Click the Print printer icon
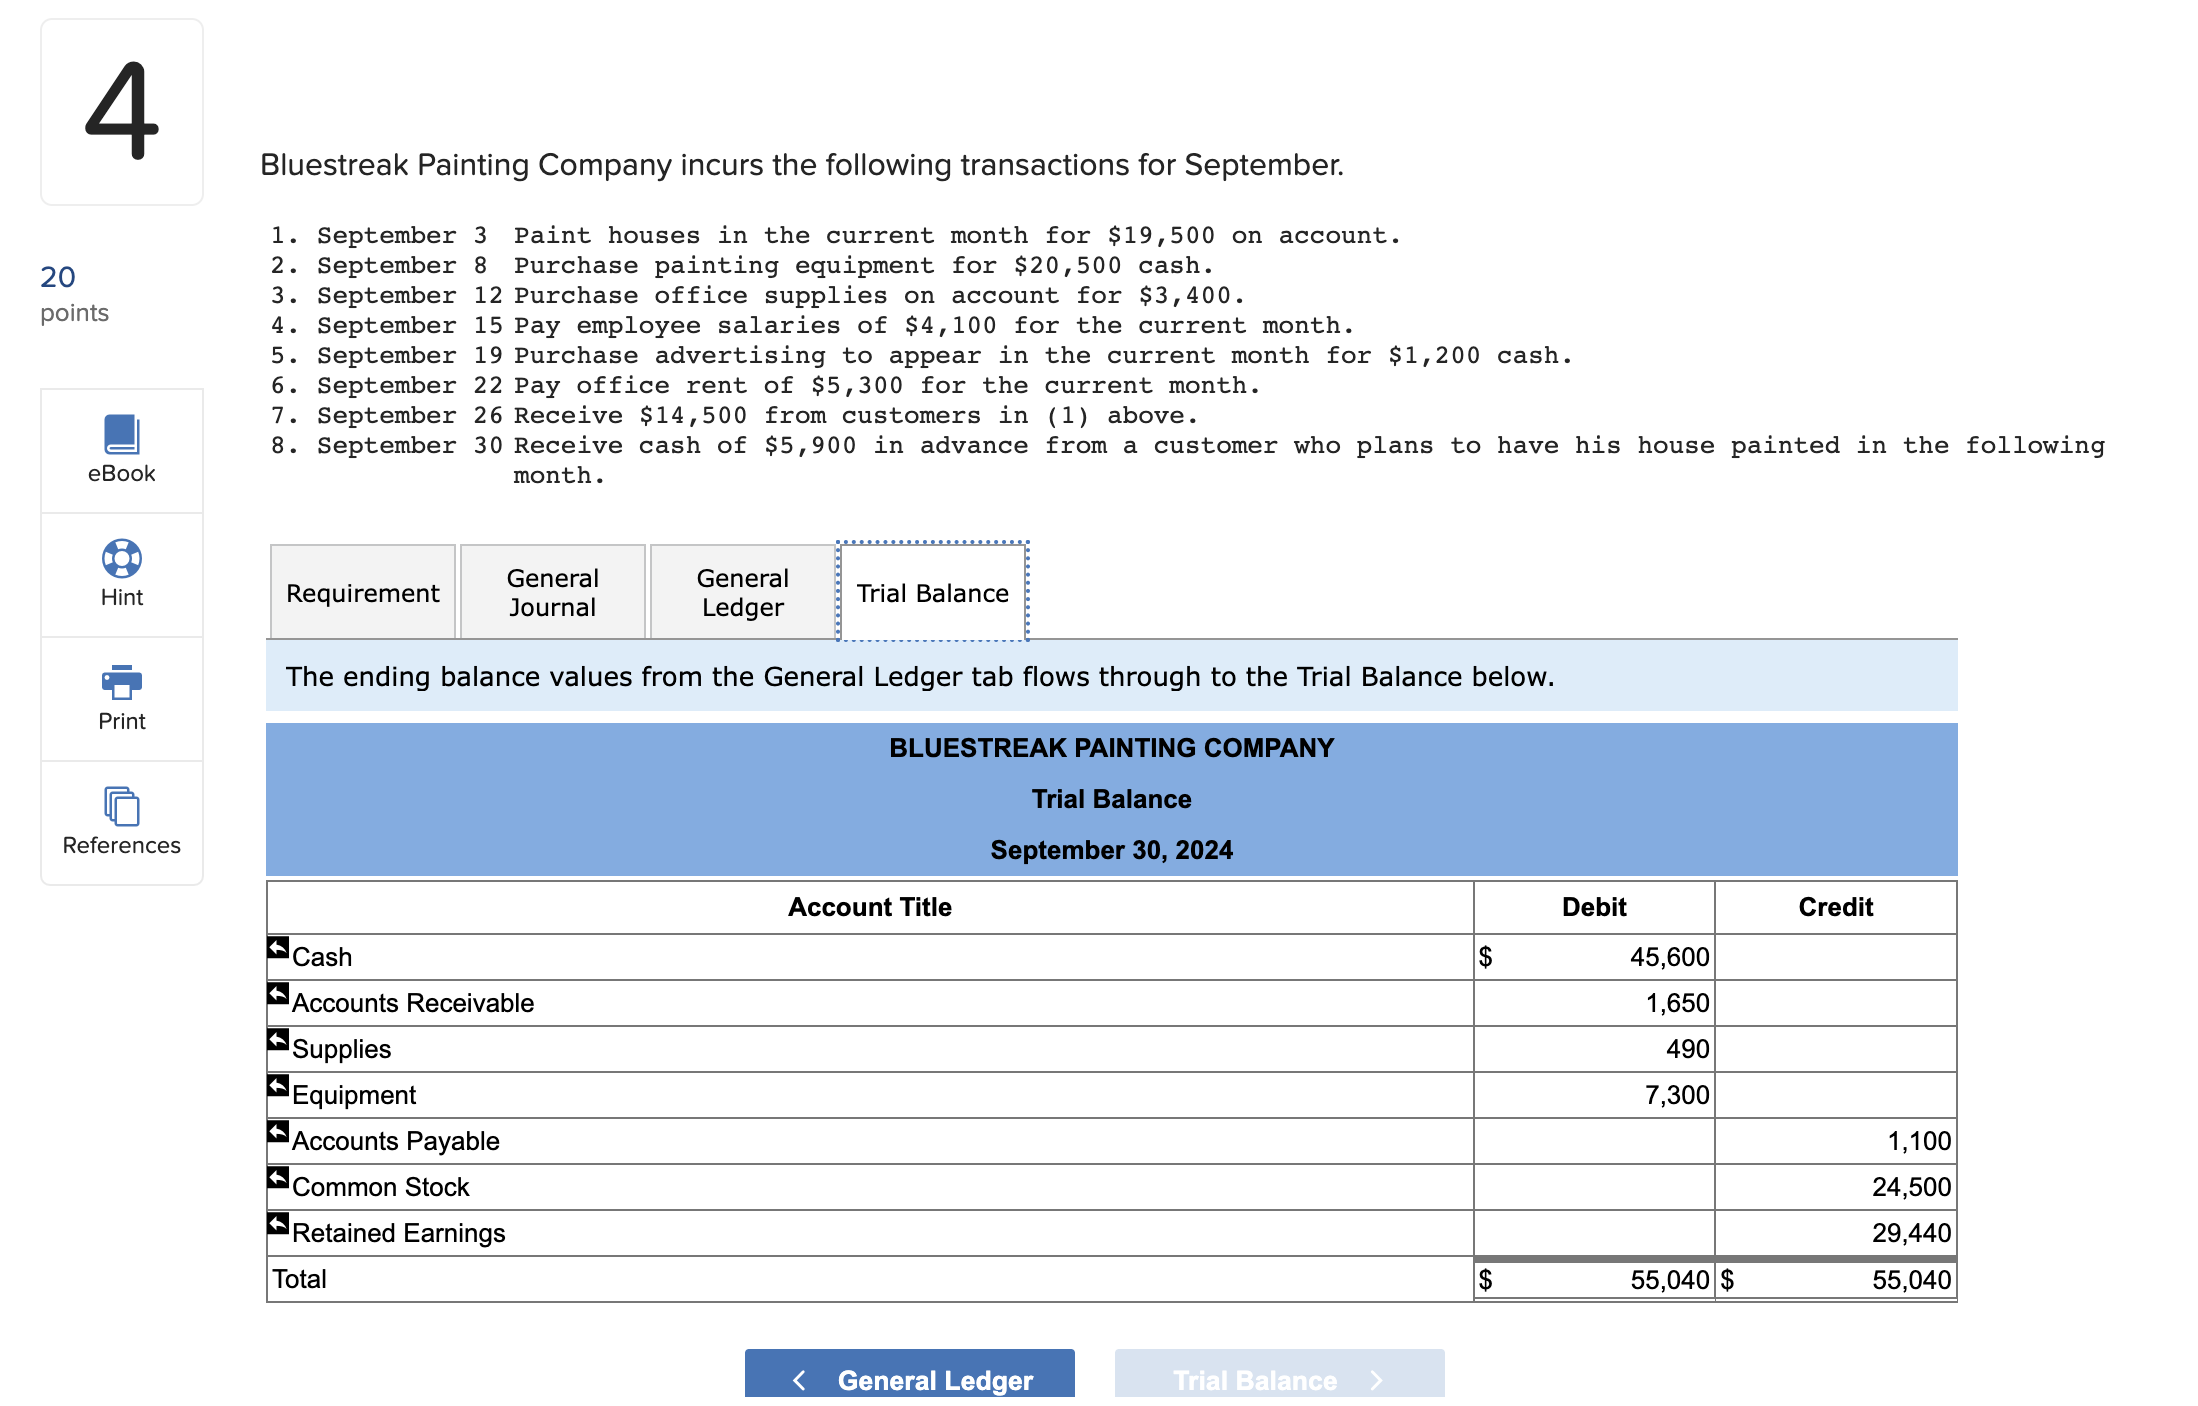Screen dimensions: 2198x1406 tap(121, 683)
